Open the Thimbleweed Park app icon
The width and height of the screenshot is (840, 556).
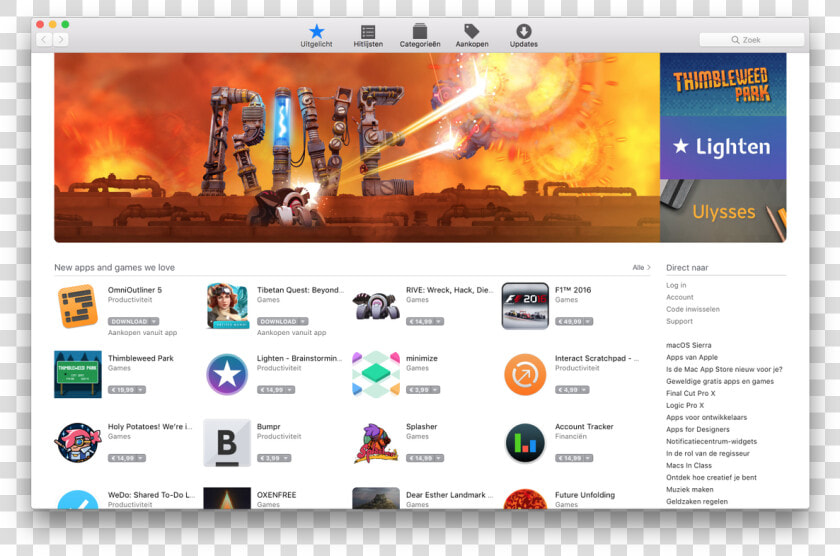coord(78,374)
